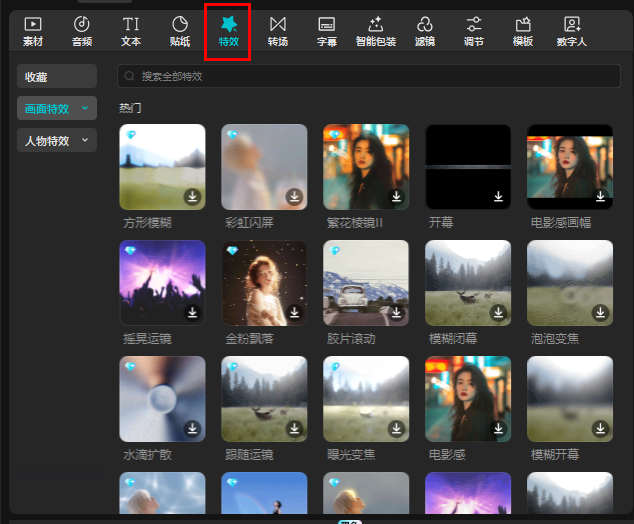Image resolution: width=634 pixels, height=524 pixels.
Task: Click the 电影感画幅 effect name label
Action: point(561,222)
